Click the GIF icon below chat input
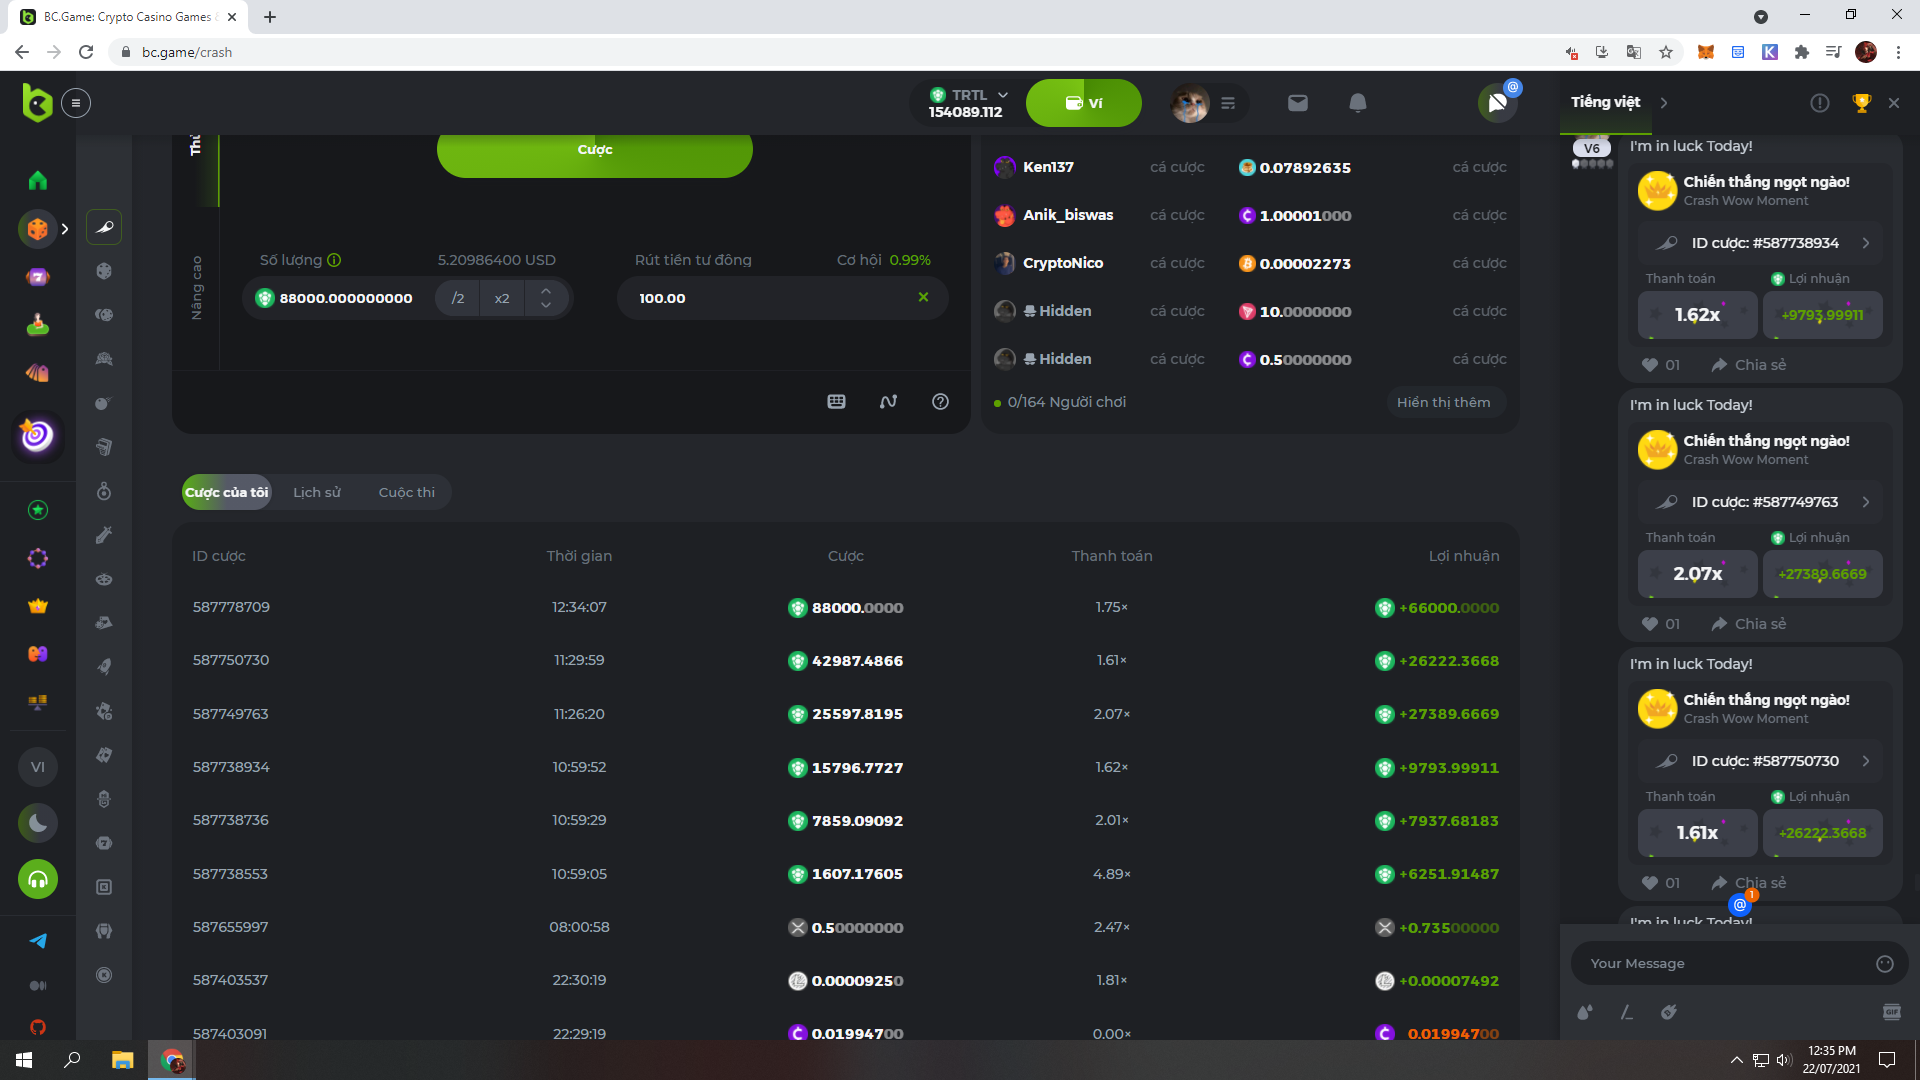The height and width of the screenshot is (1080, 1920). (x=1892, y=1012)
